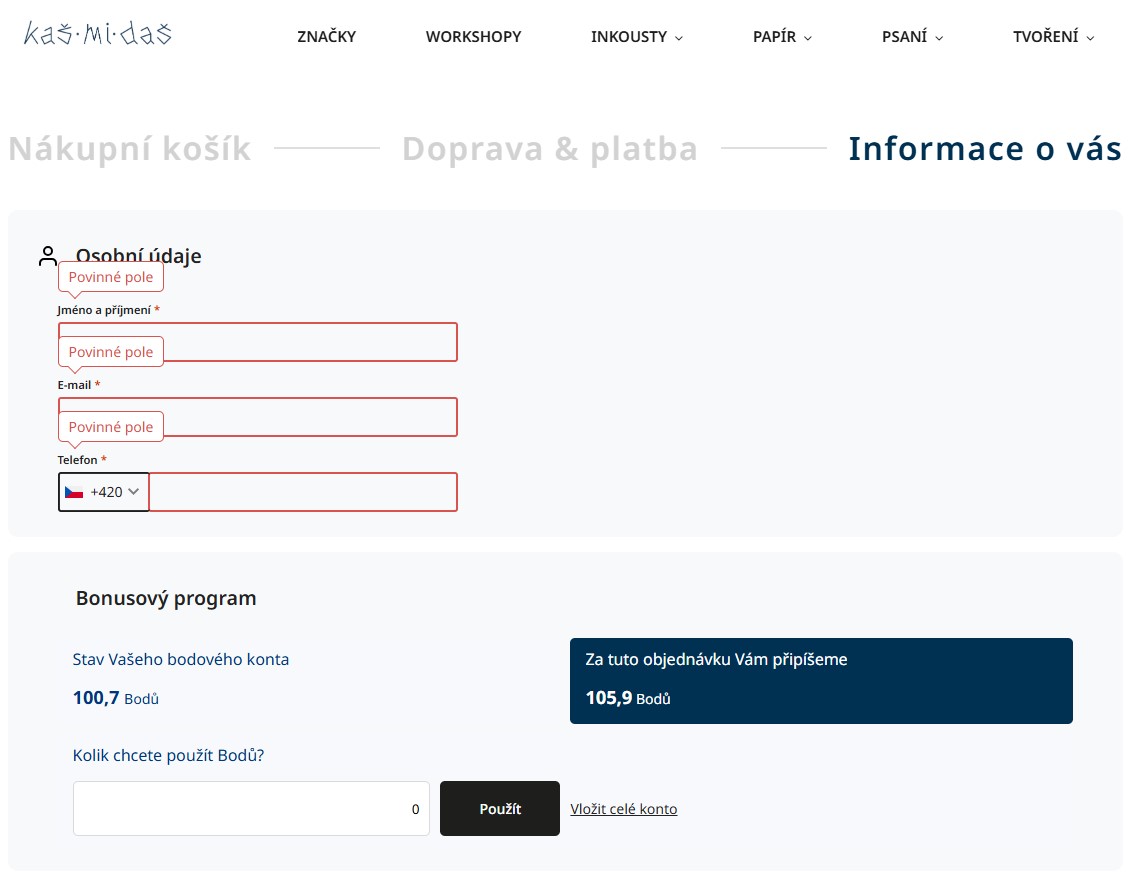Focus the Telefon number field
The image size is (1131, 874).
click(x=303, y=492)
